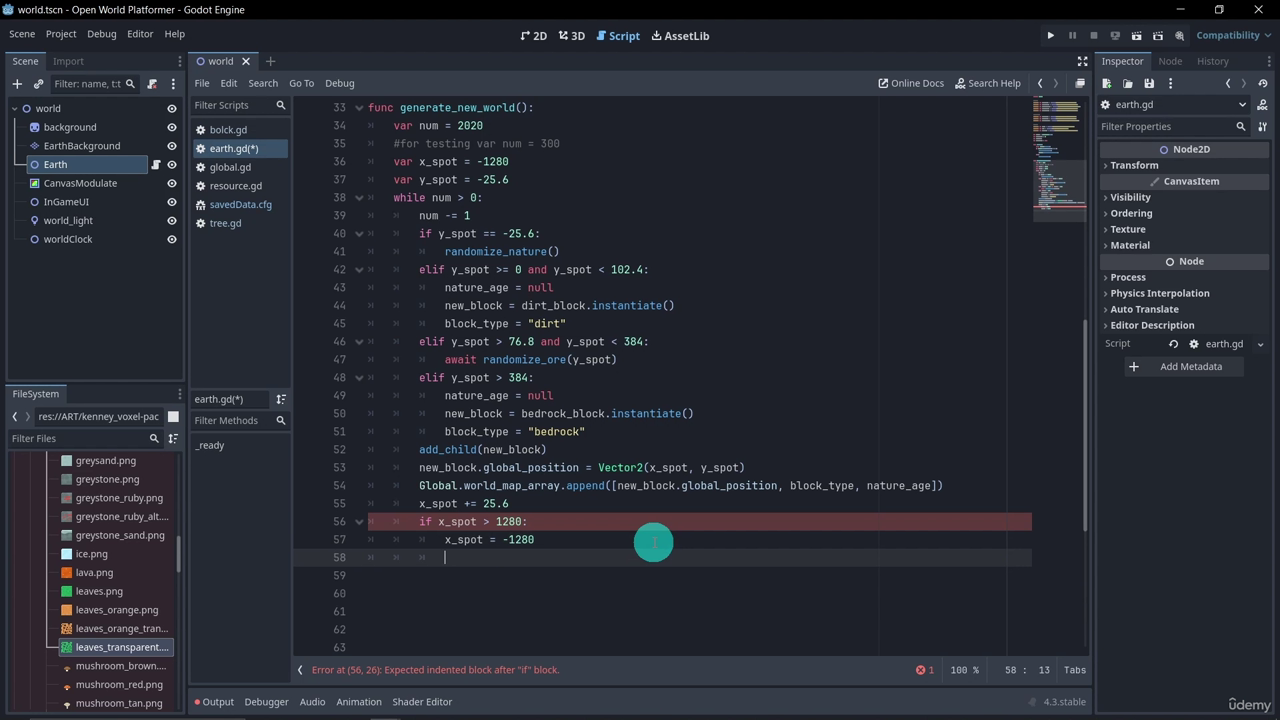Screen dimensions: 1280x720
Task: Toggle the FileSystem split mode icon
Action: 173,416
